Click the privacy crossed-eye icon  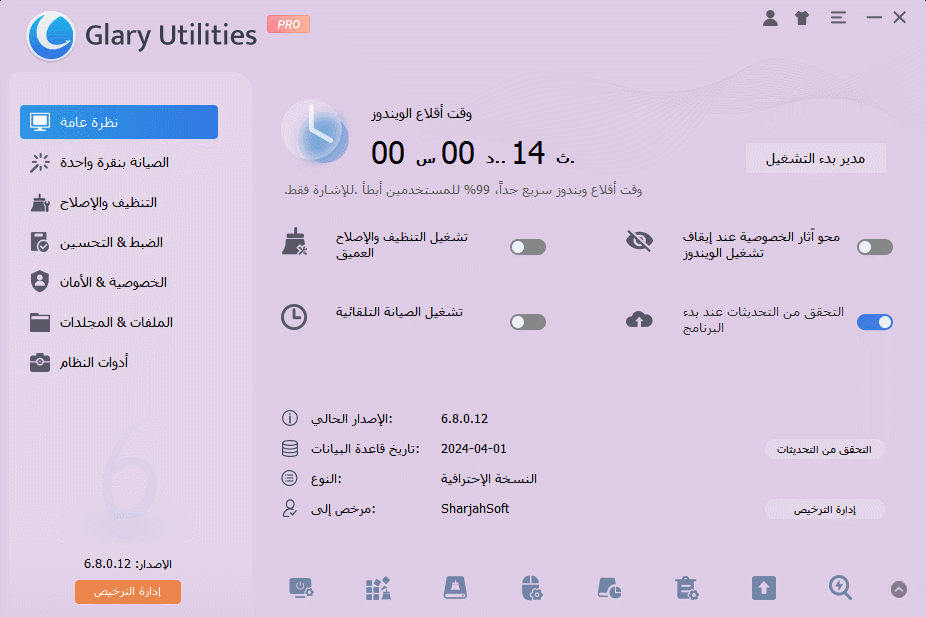tap(639, 240)
